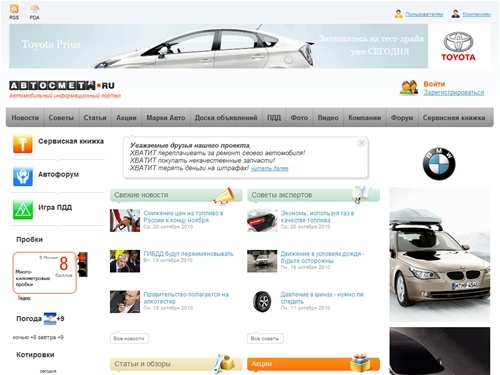The height and width of the screenshot is (375, 500).
Task: Open the Акции menu item in the navigation bar
Action: (x=126, y=118)
